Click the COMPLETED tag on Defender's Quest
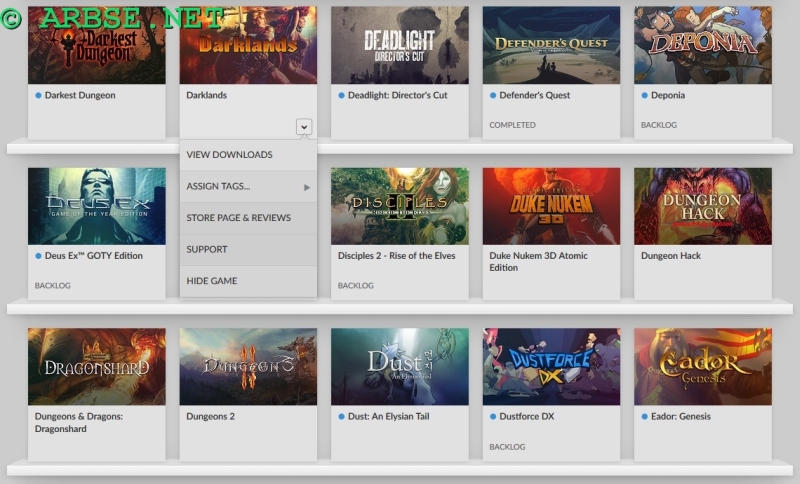This screenshot has height=484, width=800. 512,125
